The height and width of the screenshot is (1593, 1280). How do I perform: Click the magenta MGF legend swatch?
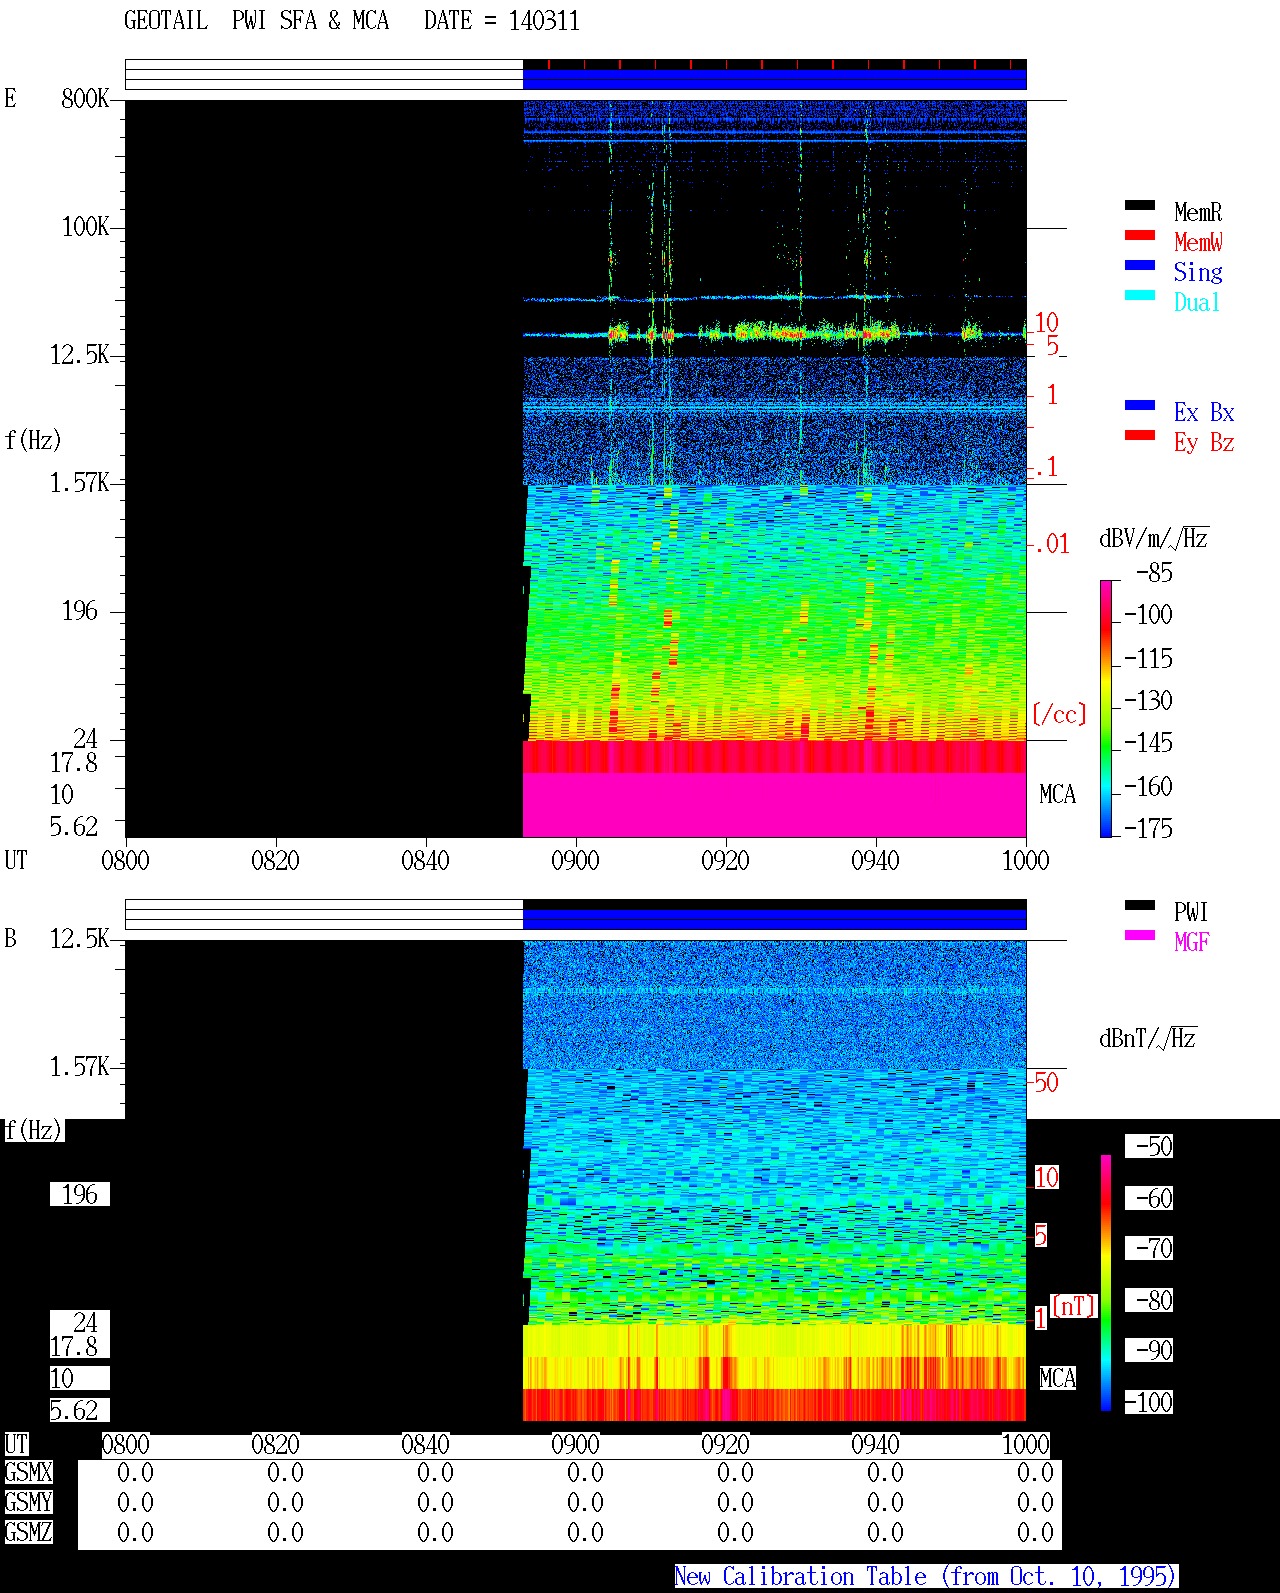[x=1140, y=935]
